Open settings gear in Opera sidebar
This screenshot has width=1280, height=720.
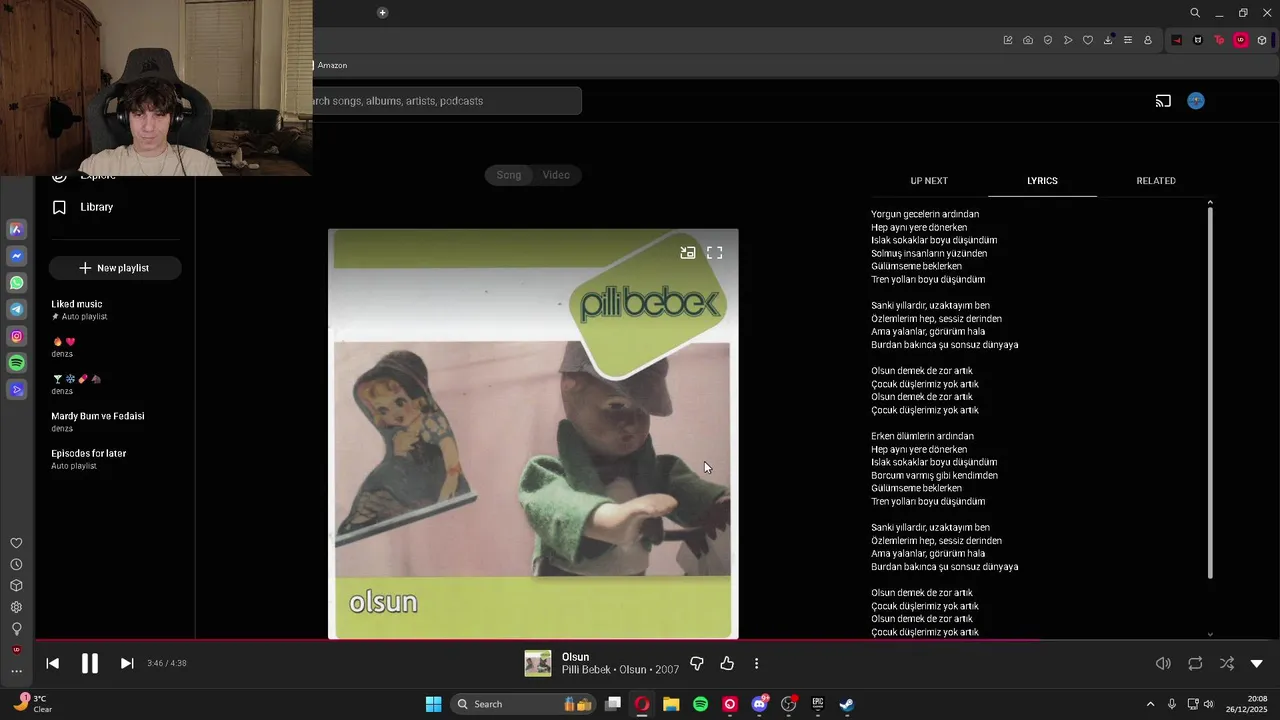point(16,607)
